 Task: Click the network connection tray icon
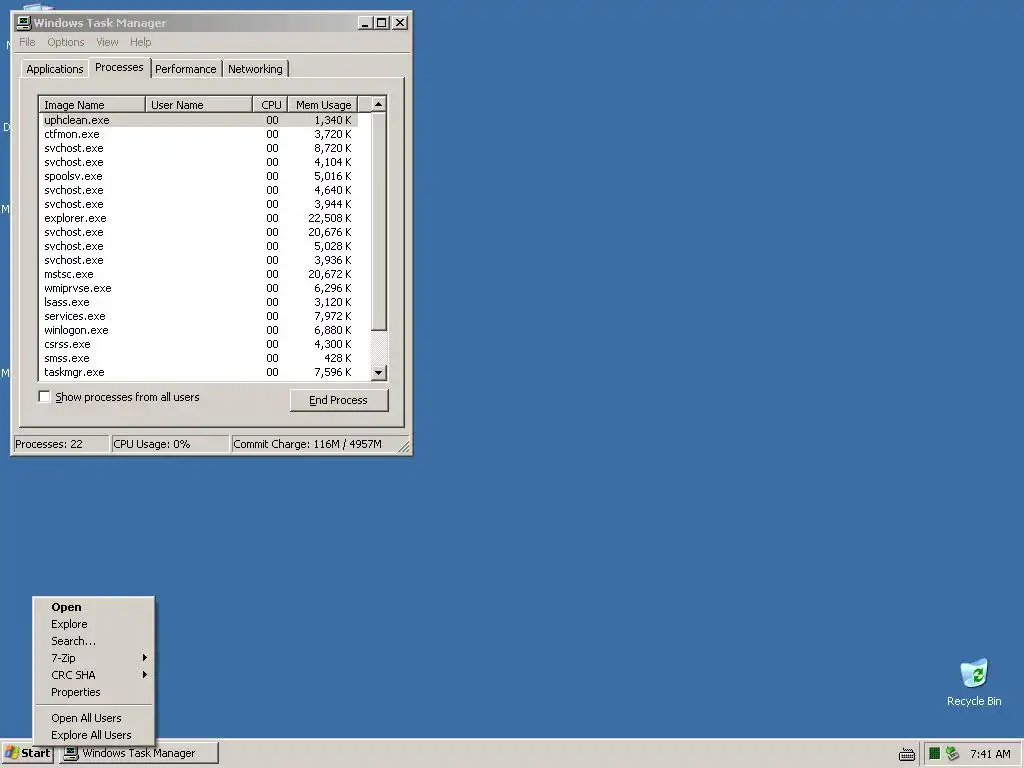pyautogui.click(x=953, y=754)
